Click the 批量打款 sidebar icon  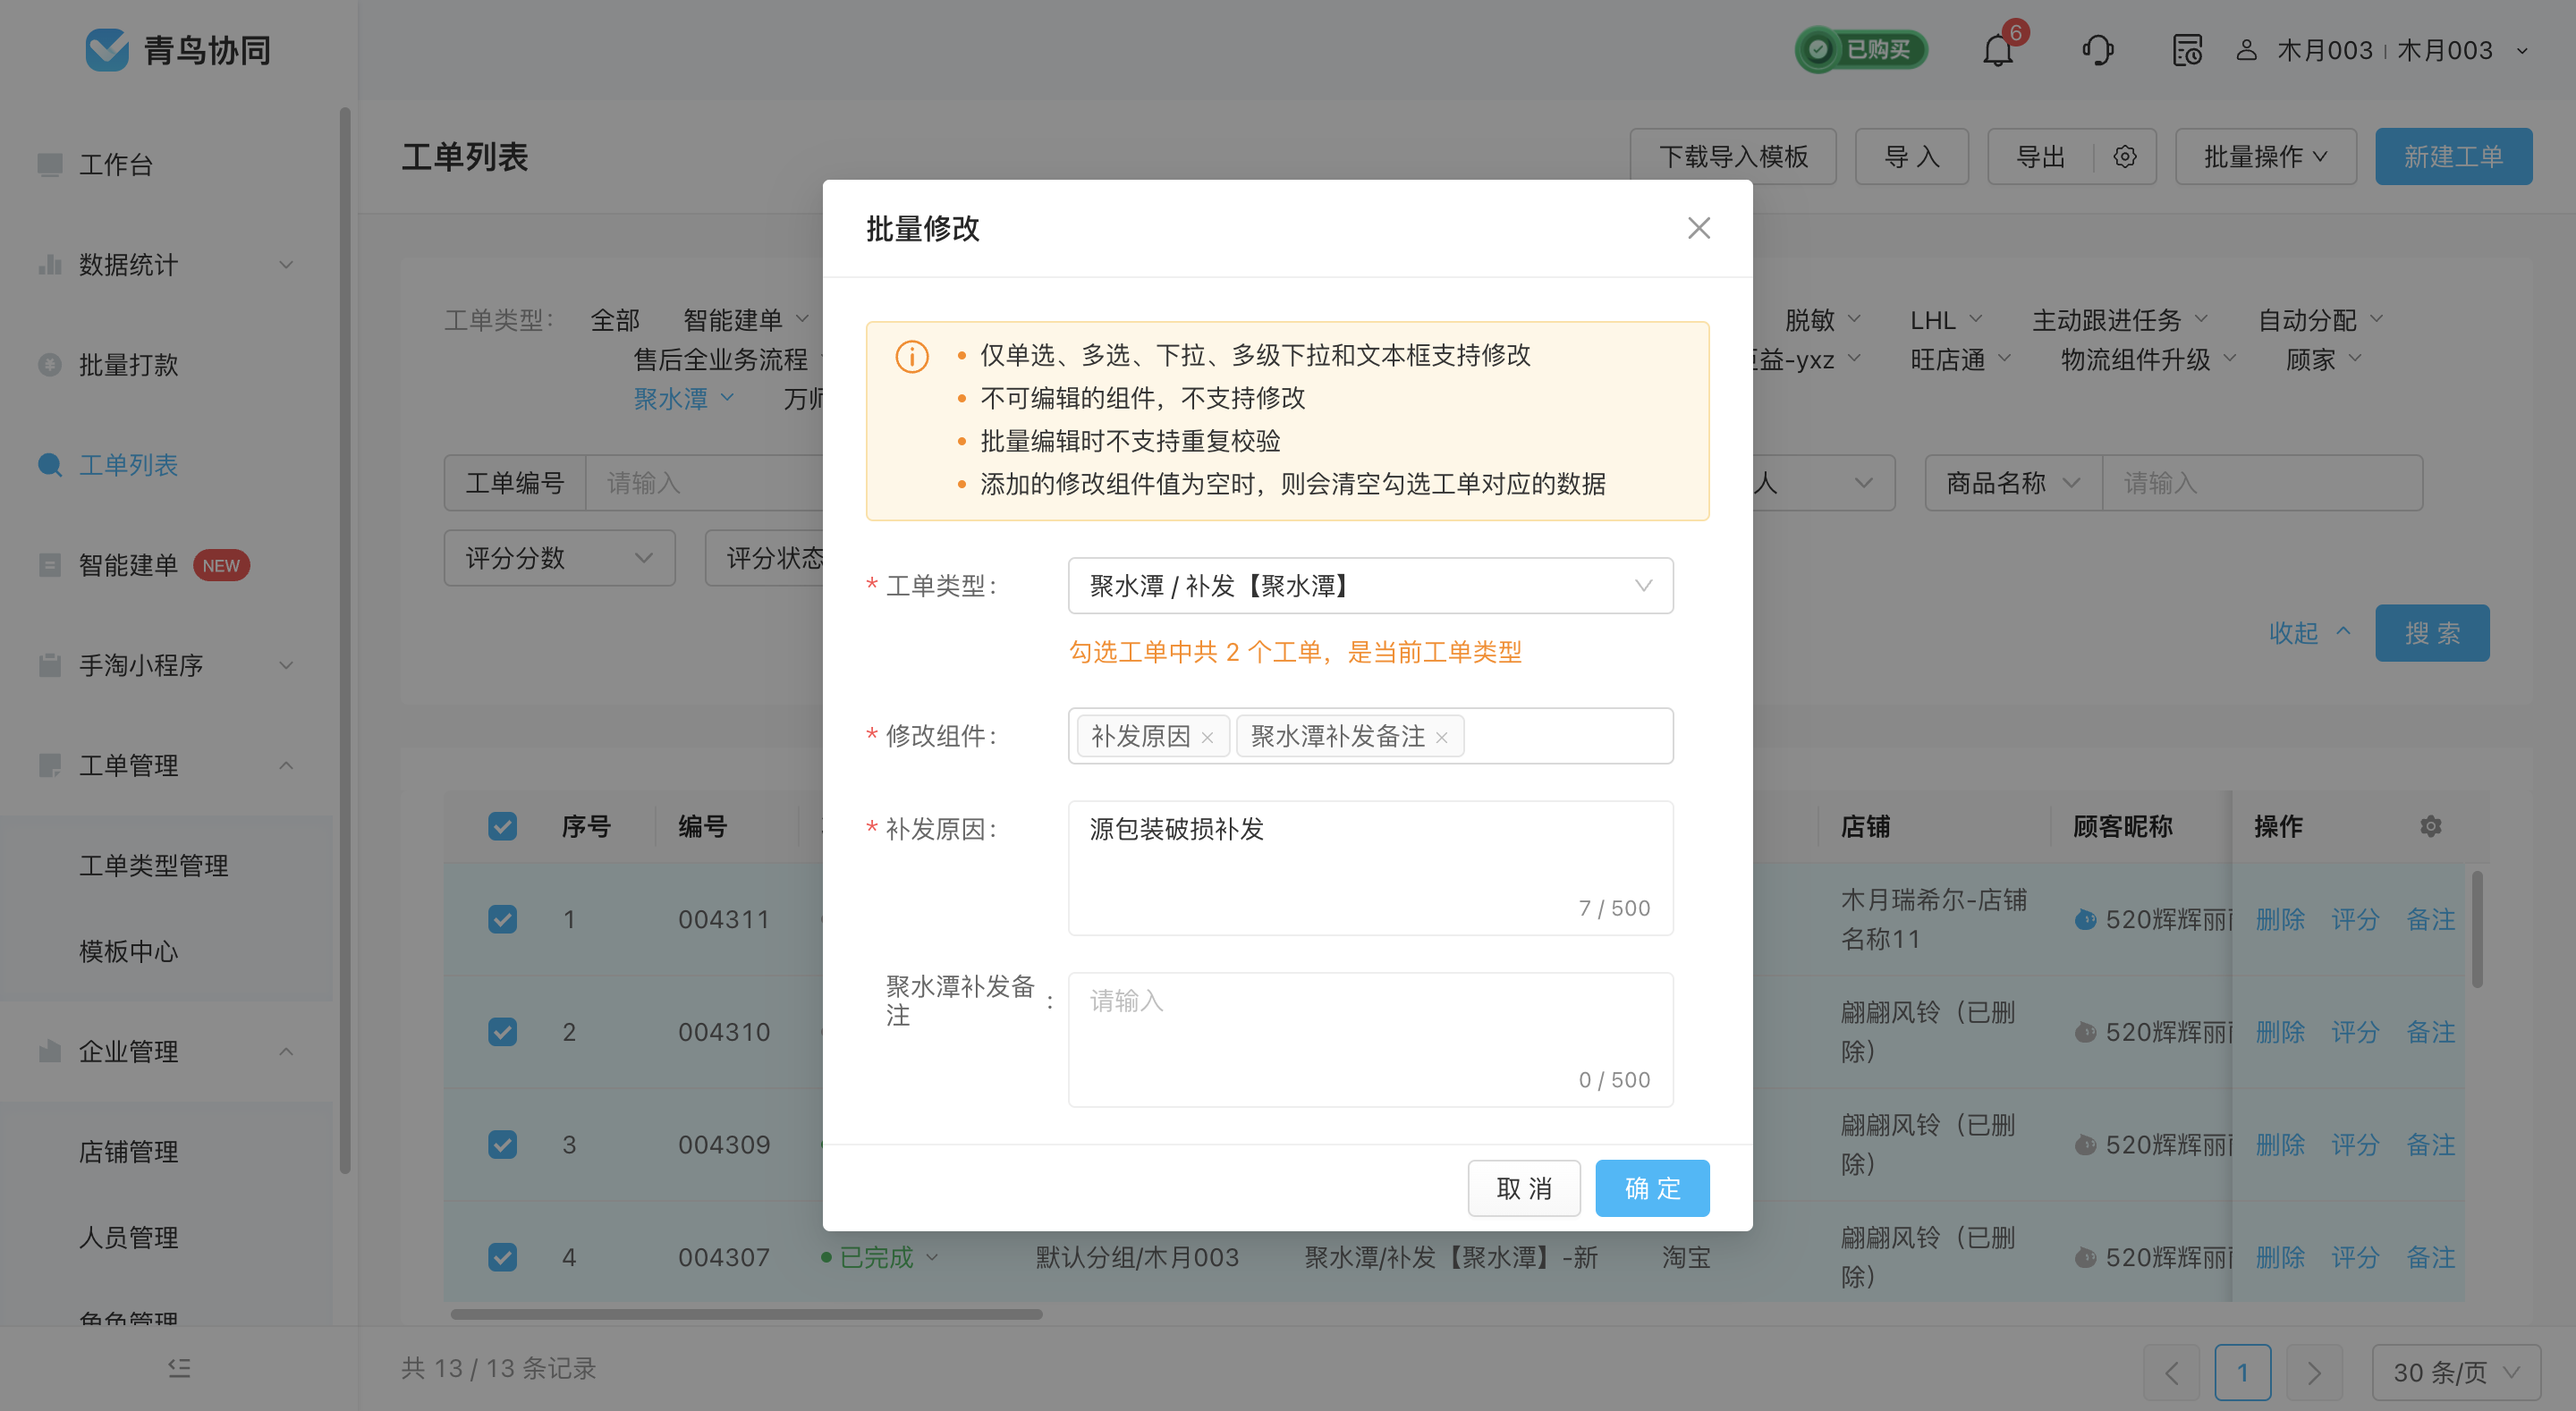coord(50,364)
